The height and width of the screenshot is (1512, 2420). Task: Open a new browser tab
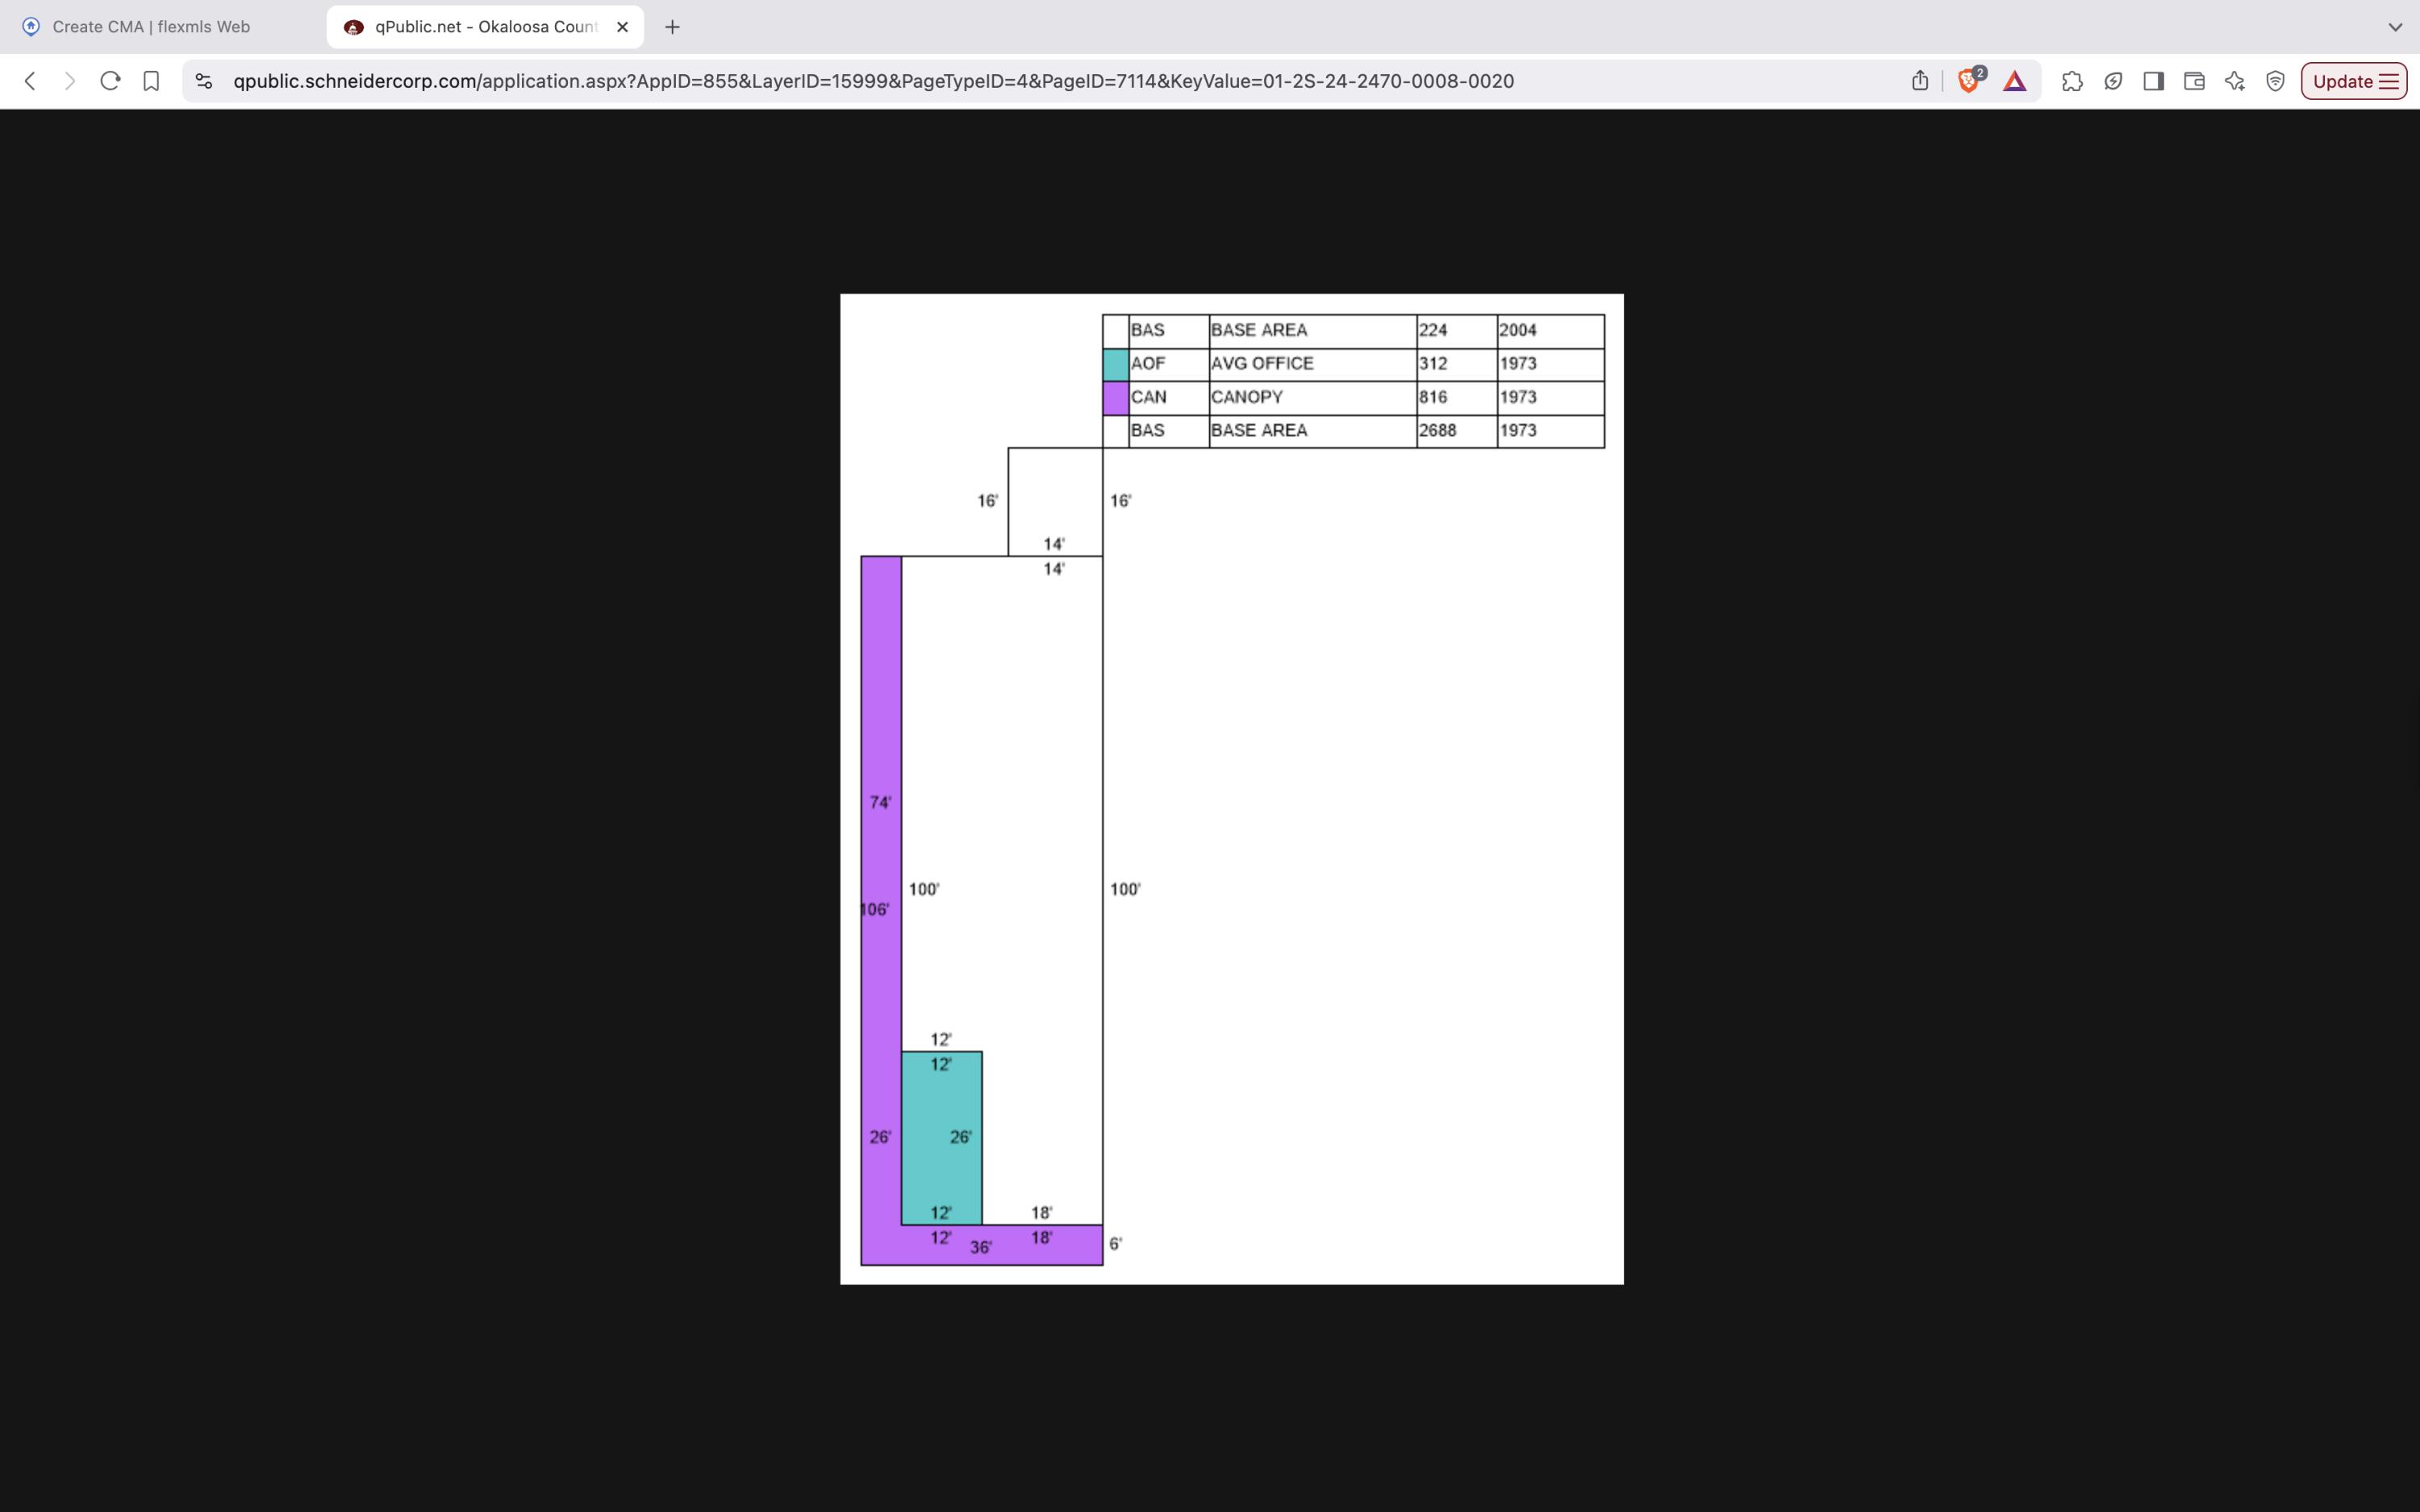pos(673,27)
